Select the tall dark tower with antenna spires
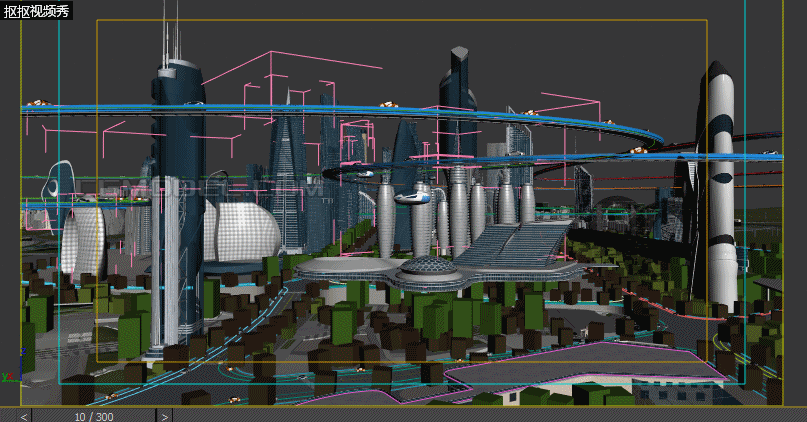The image size is (807, 422). point(177,206)
